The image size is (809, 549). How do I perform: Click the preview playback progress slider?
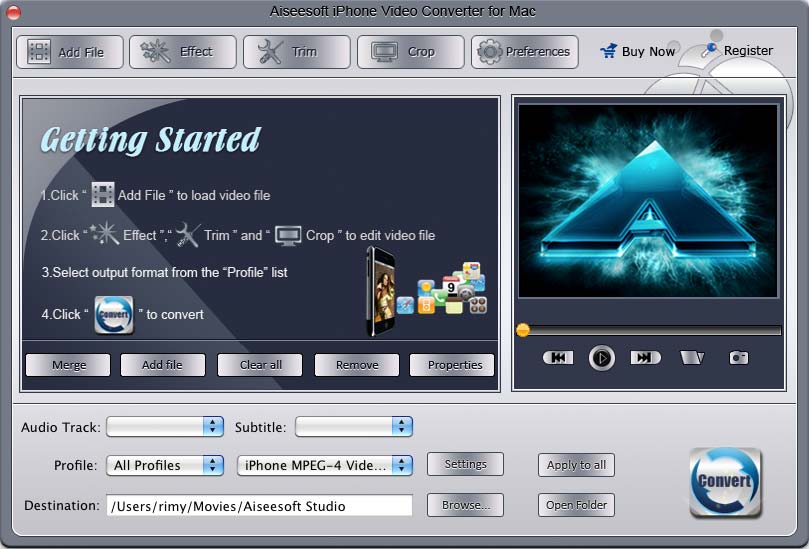click(650, 330)
